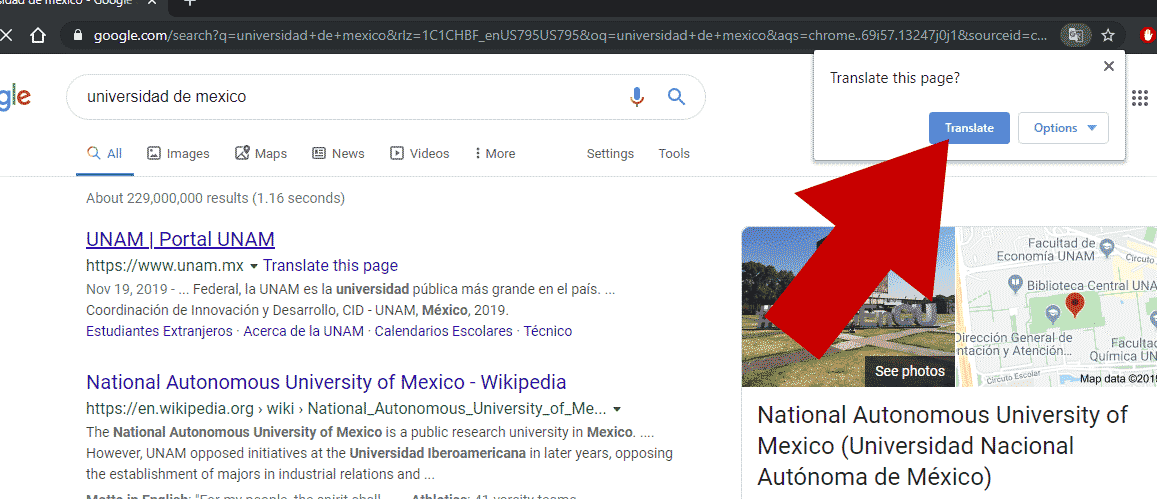
Task: Open the Técnico sitelink
Action: pos(548,331)
